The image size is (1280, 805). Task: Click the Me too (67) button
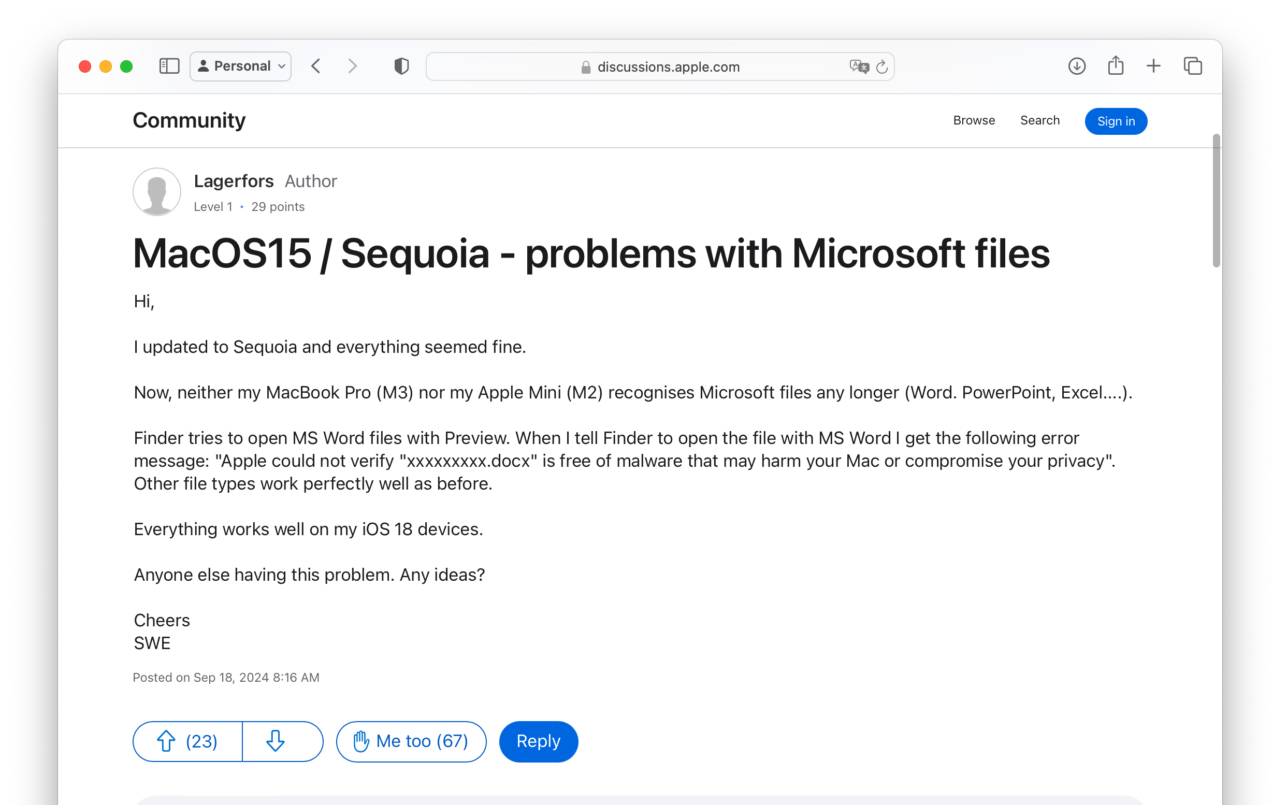coord(411,741)
